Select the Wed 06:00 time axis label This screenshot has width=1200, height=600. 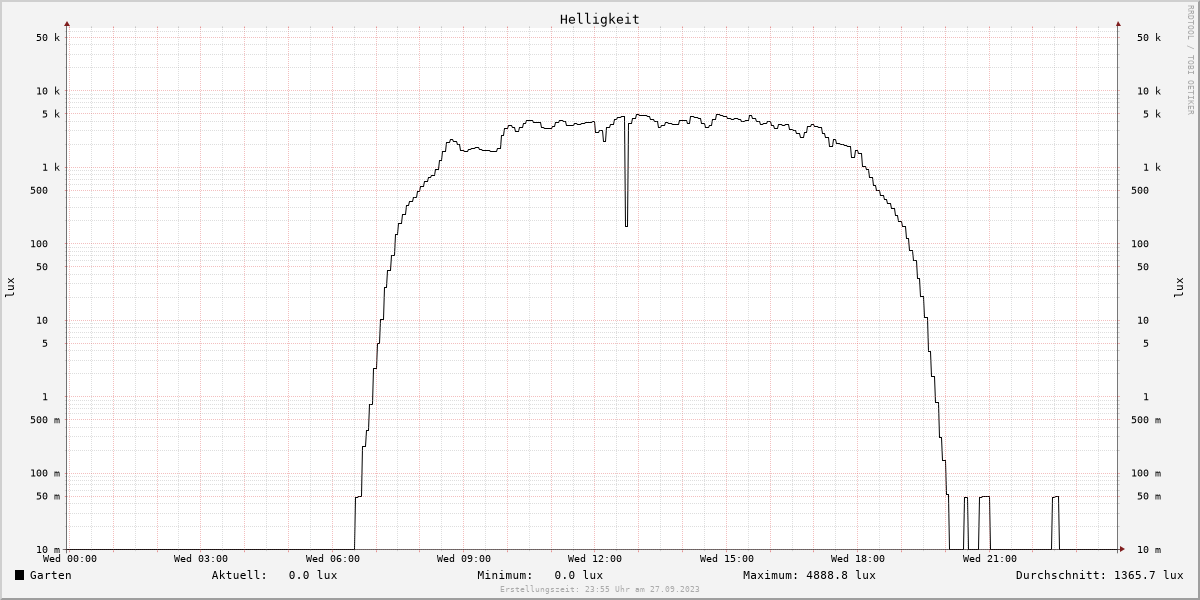pos(333,559)
